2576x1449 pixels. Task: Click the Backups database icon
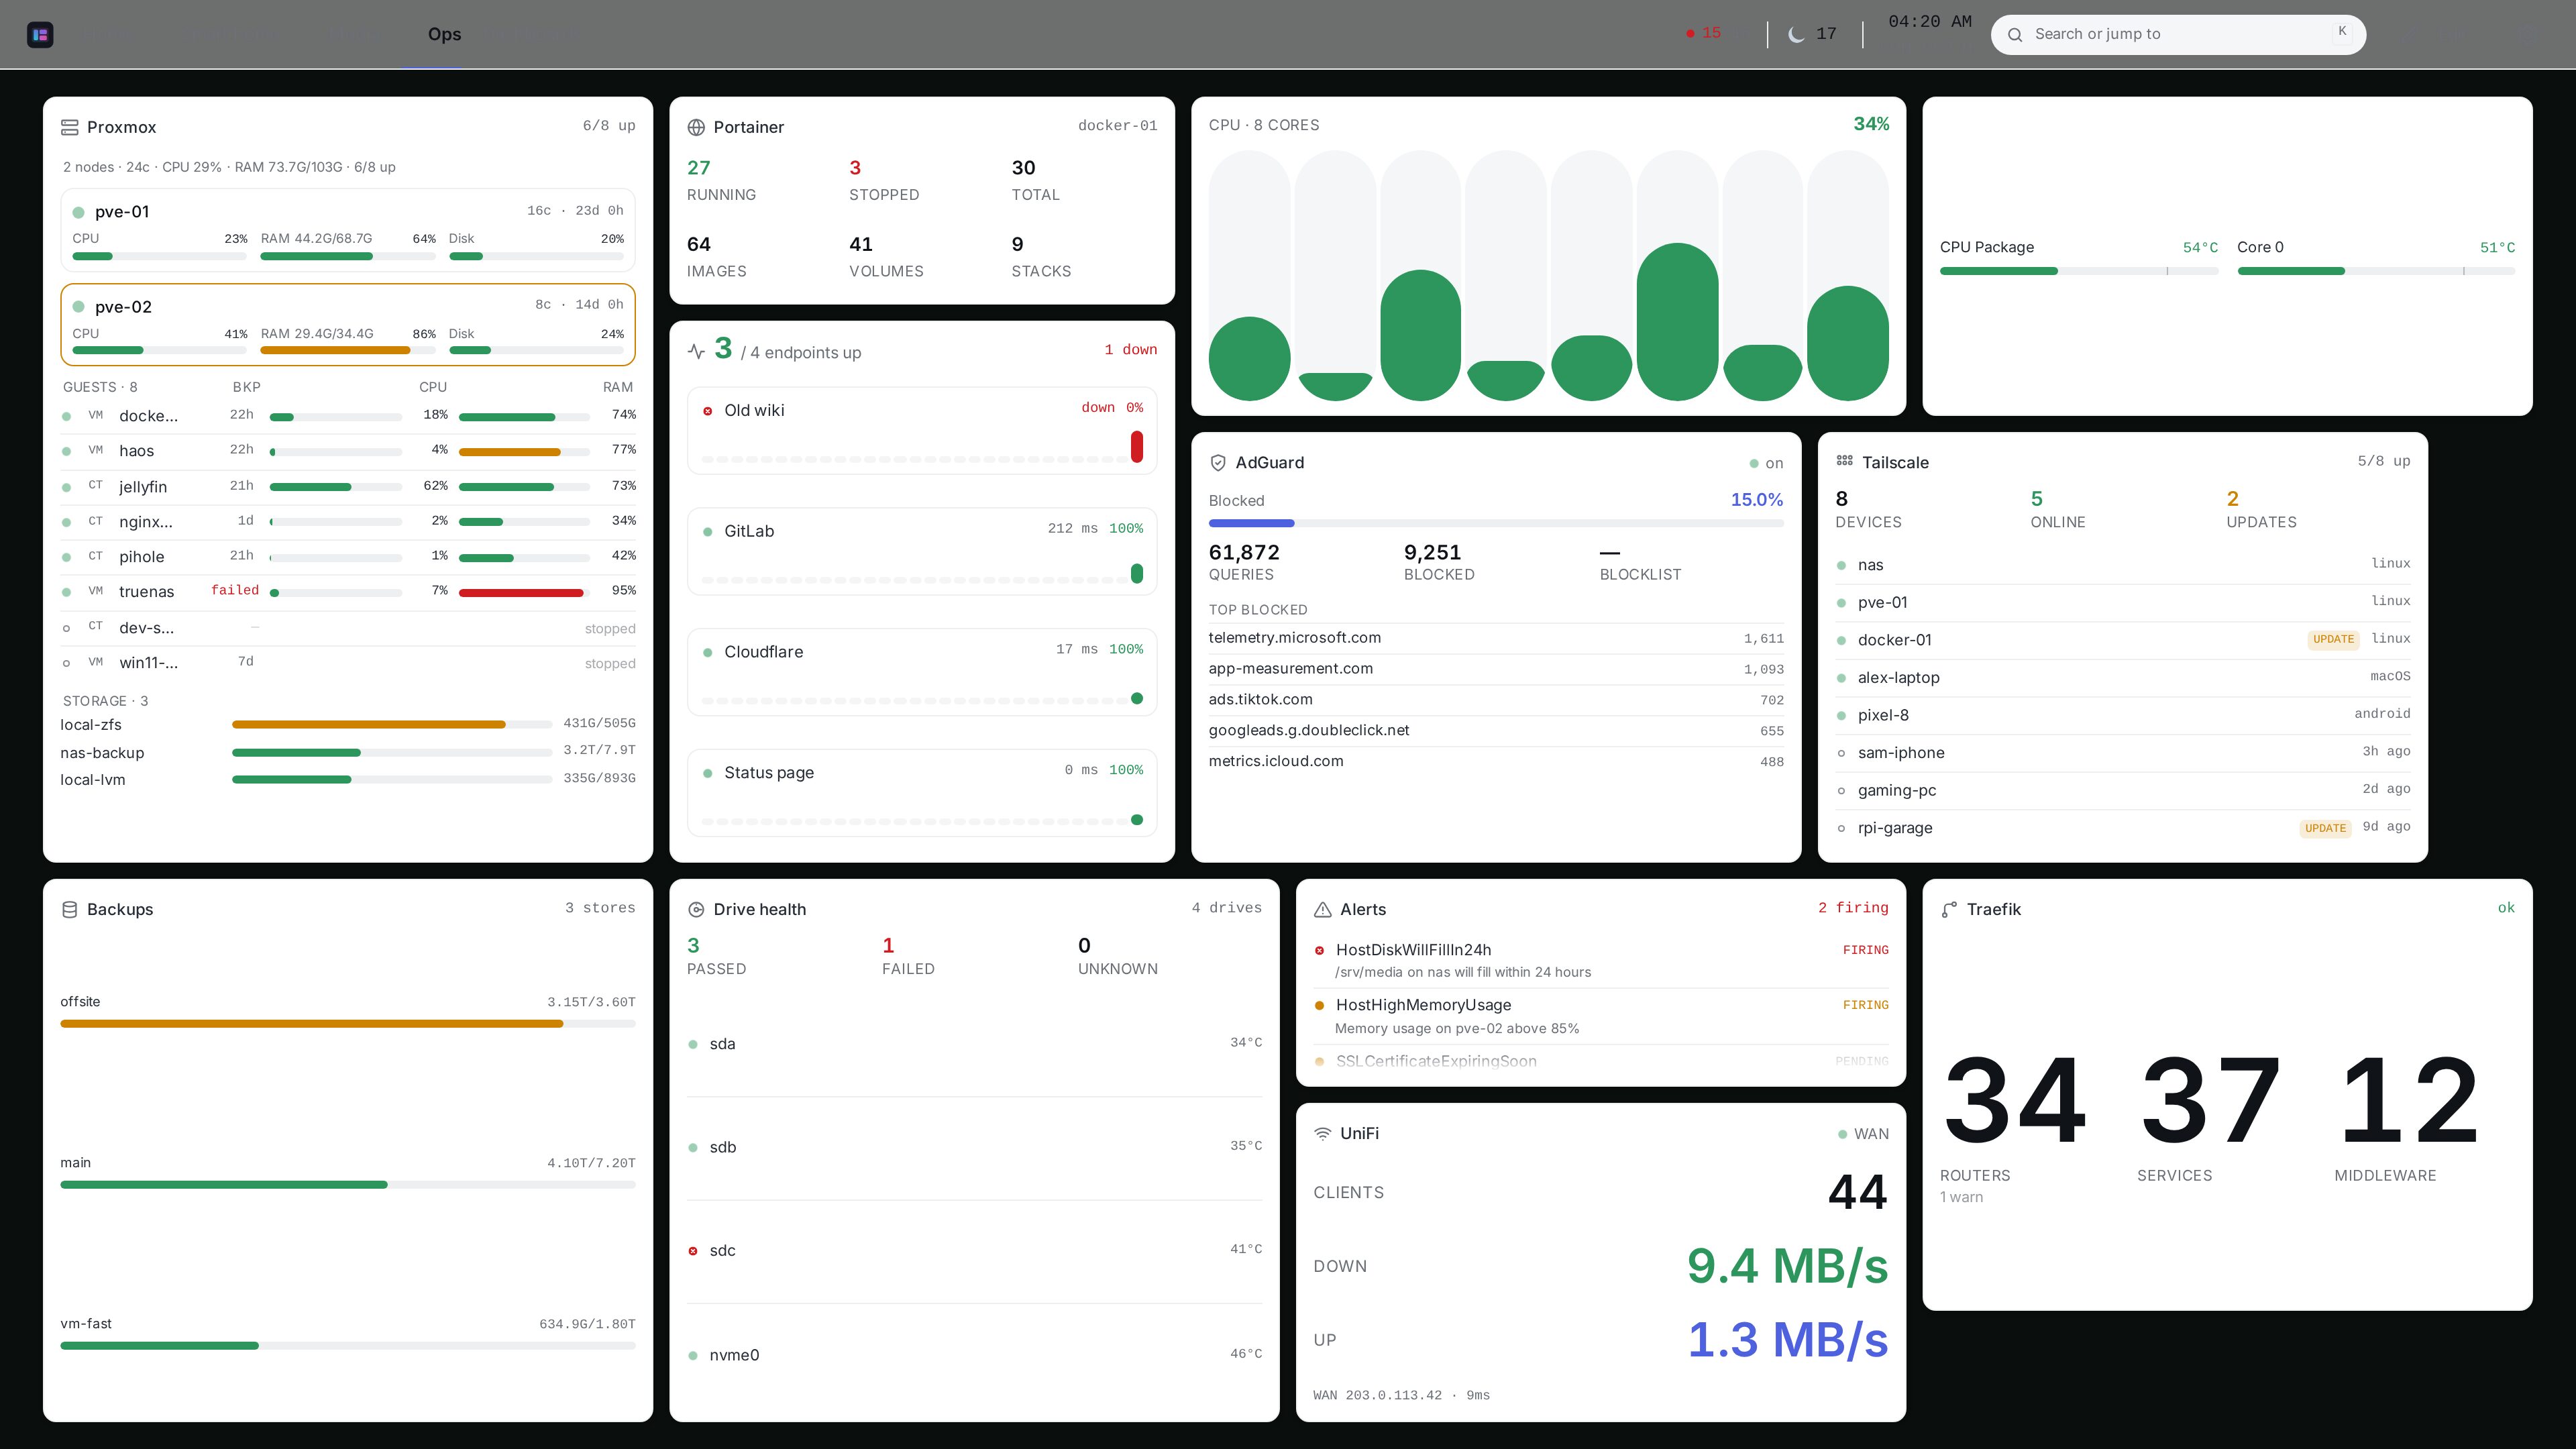tap(70, 909)
